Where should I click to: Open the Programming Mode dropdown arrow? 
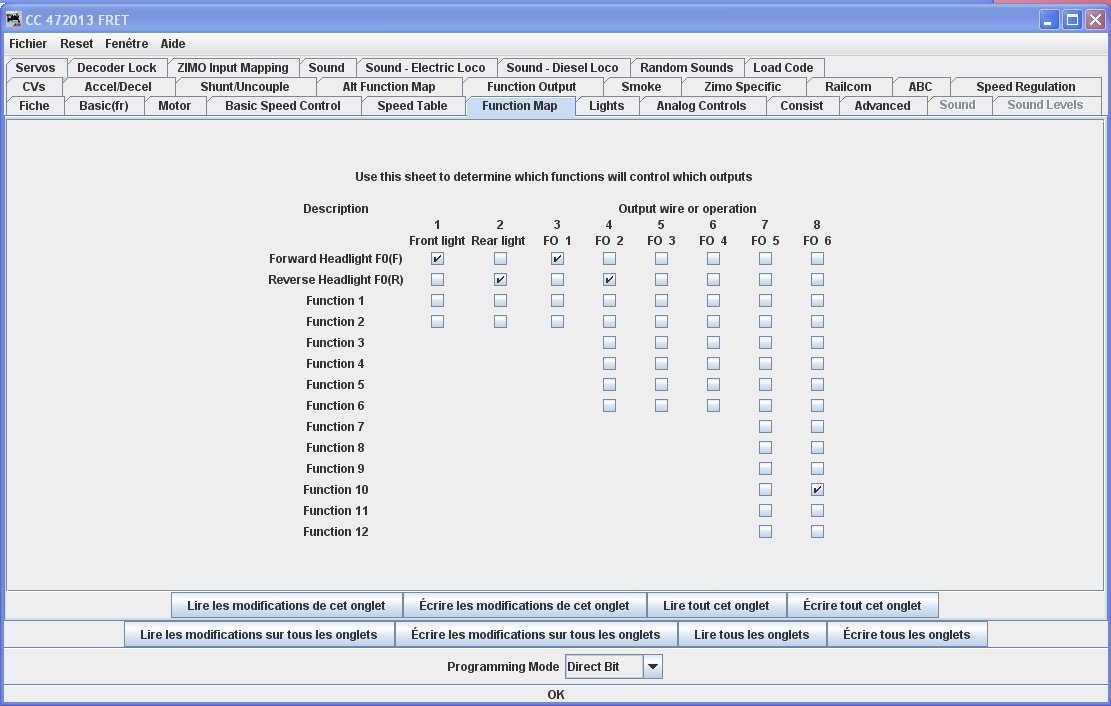(653, 666)
